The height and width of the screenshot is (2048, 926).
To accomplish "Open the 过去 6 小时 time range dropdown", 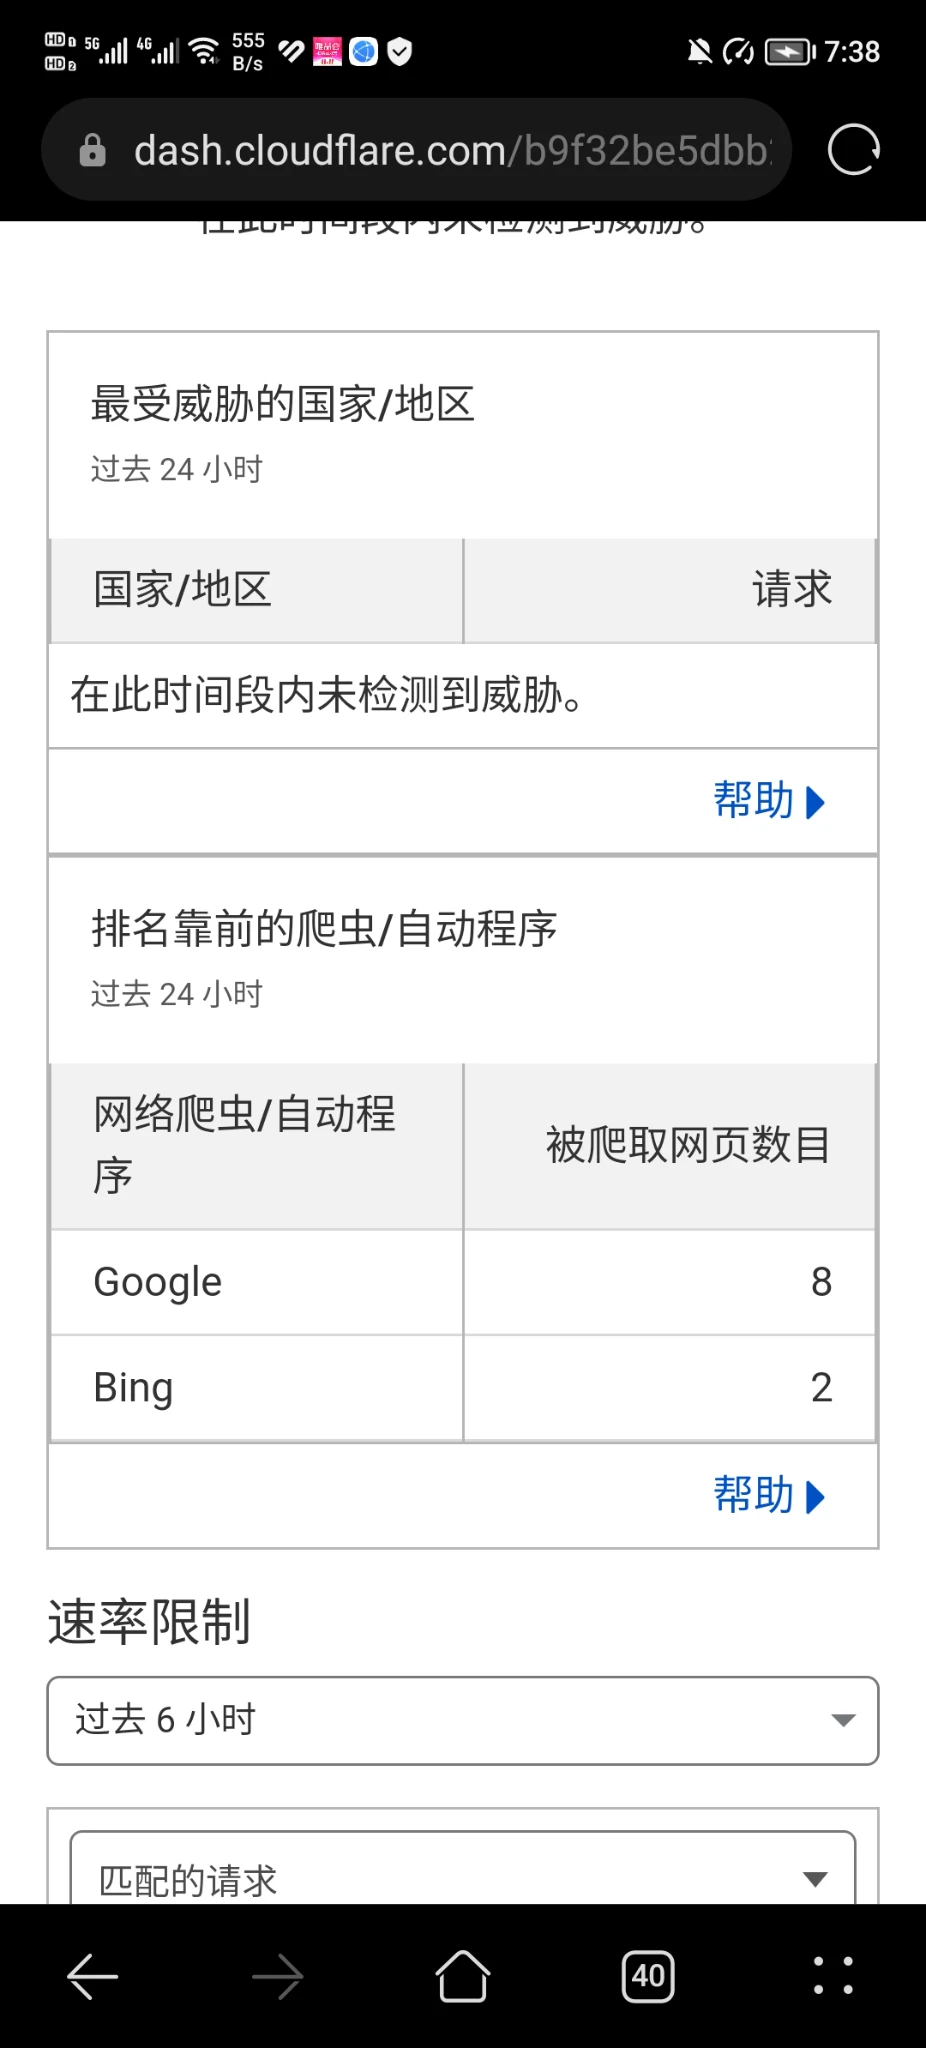I will click(x=463, y=1720).
